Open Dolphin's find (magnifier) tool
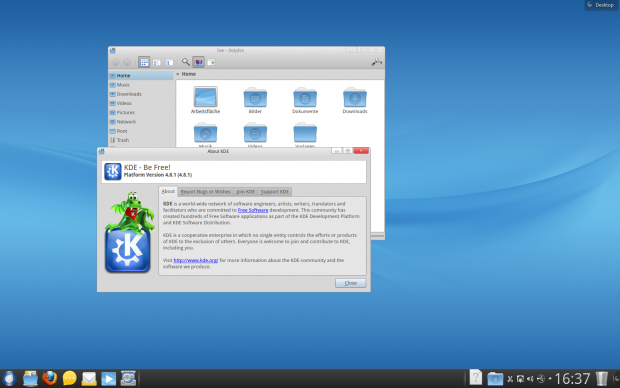This screenshot has height=388, width=620. pos(185,62)
